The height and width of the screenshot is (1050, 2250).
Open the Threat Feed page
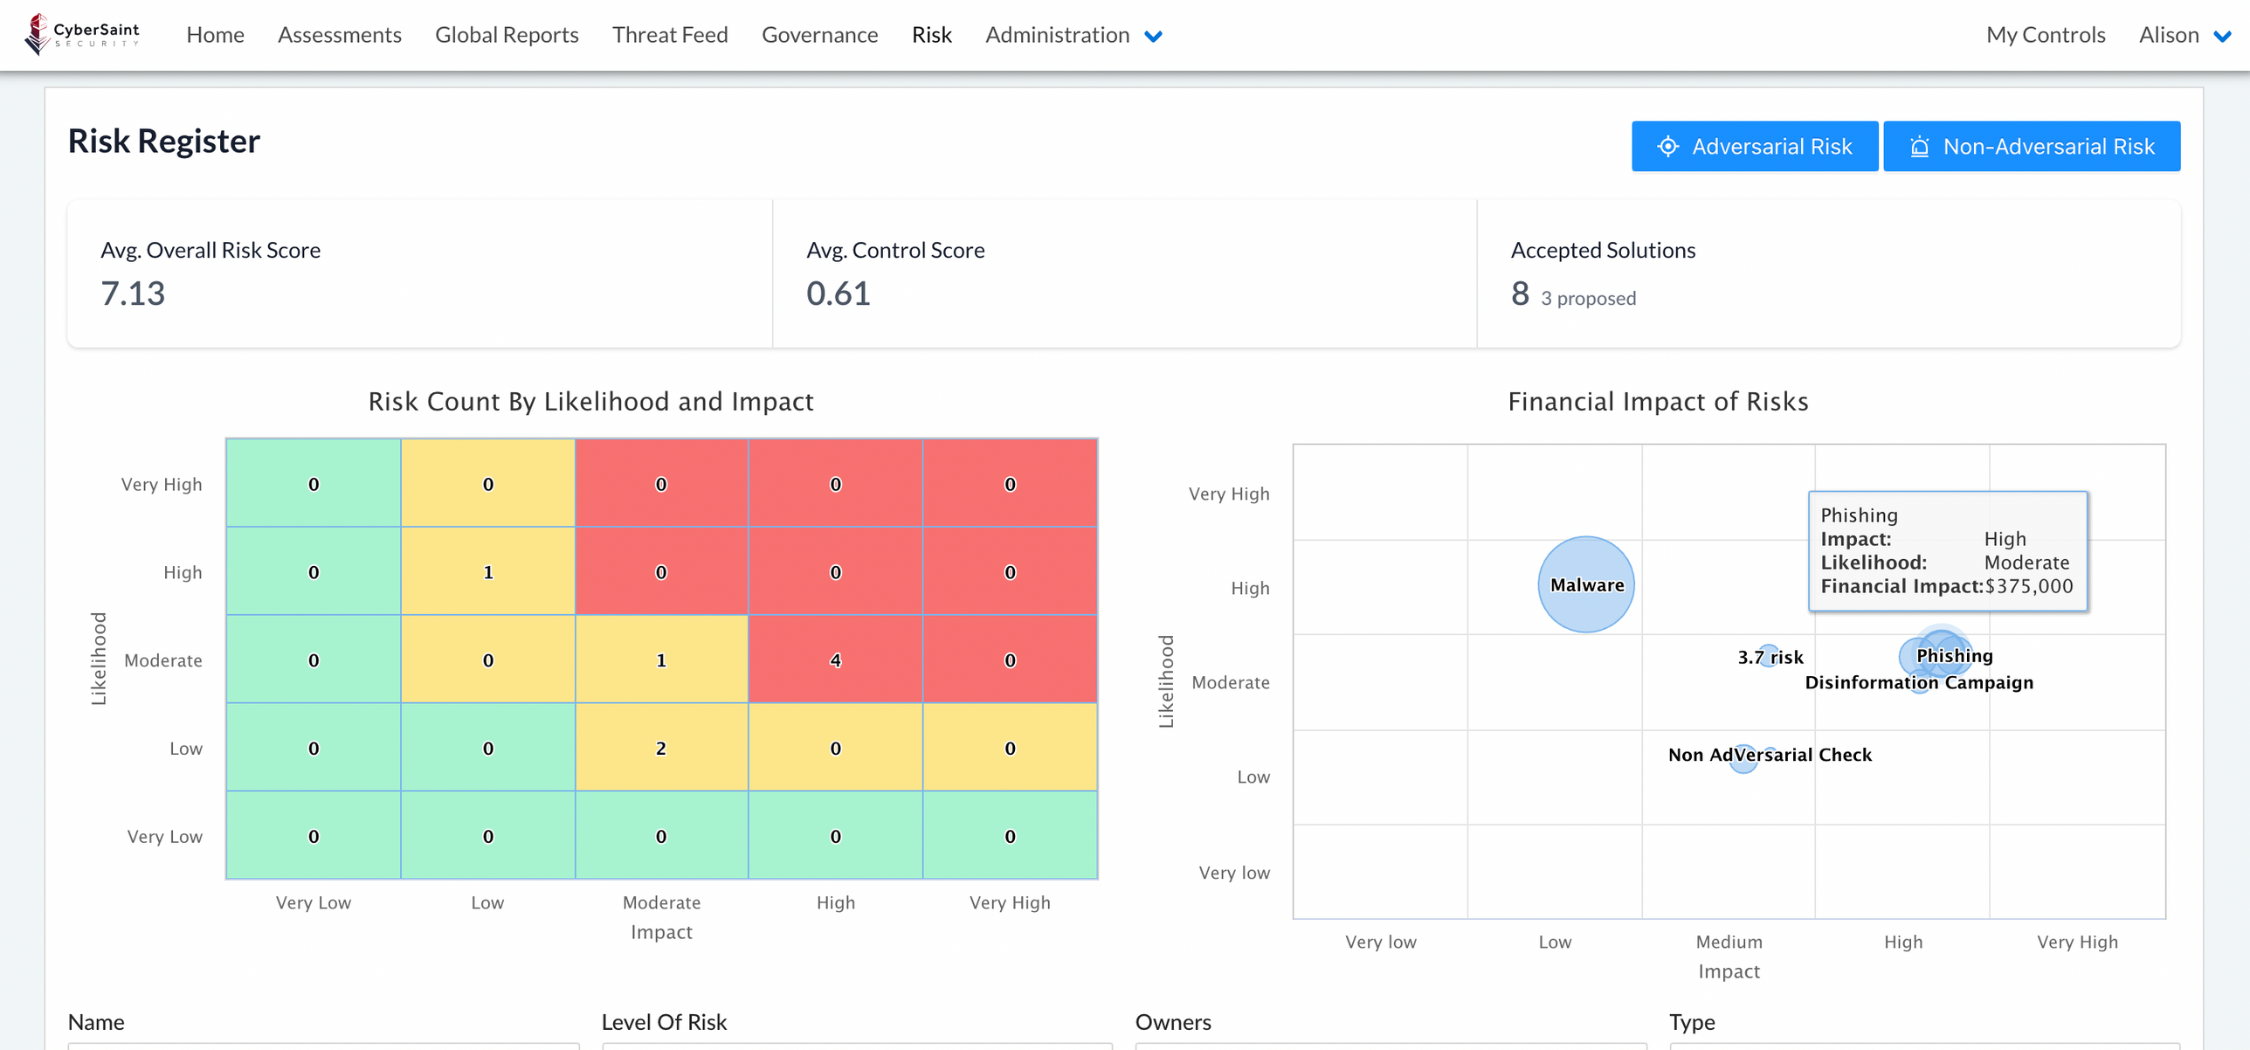click(x=669, y=35)
